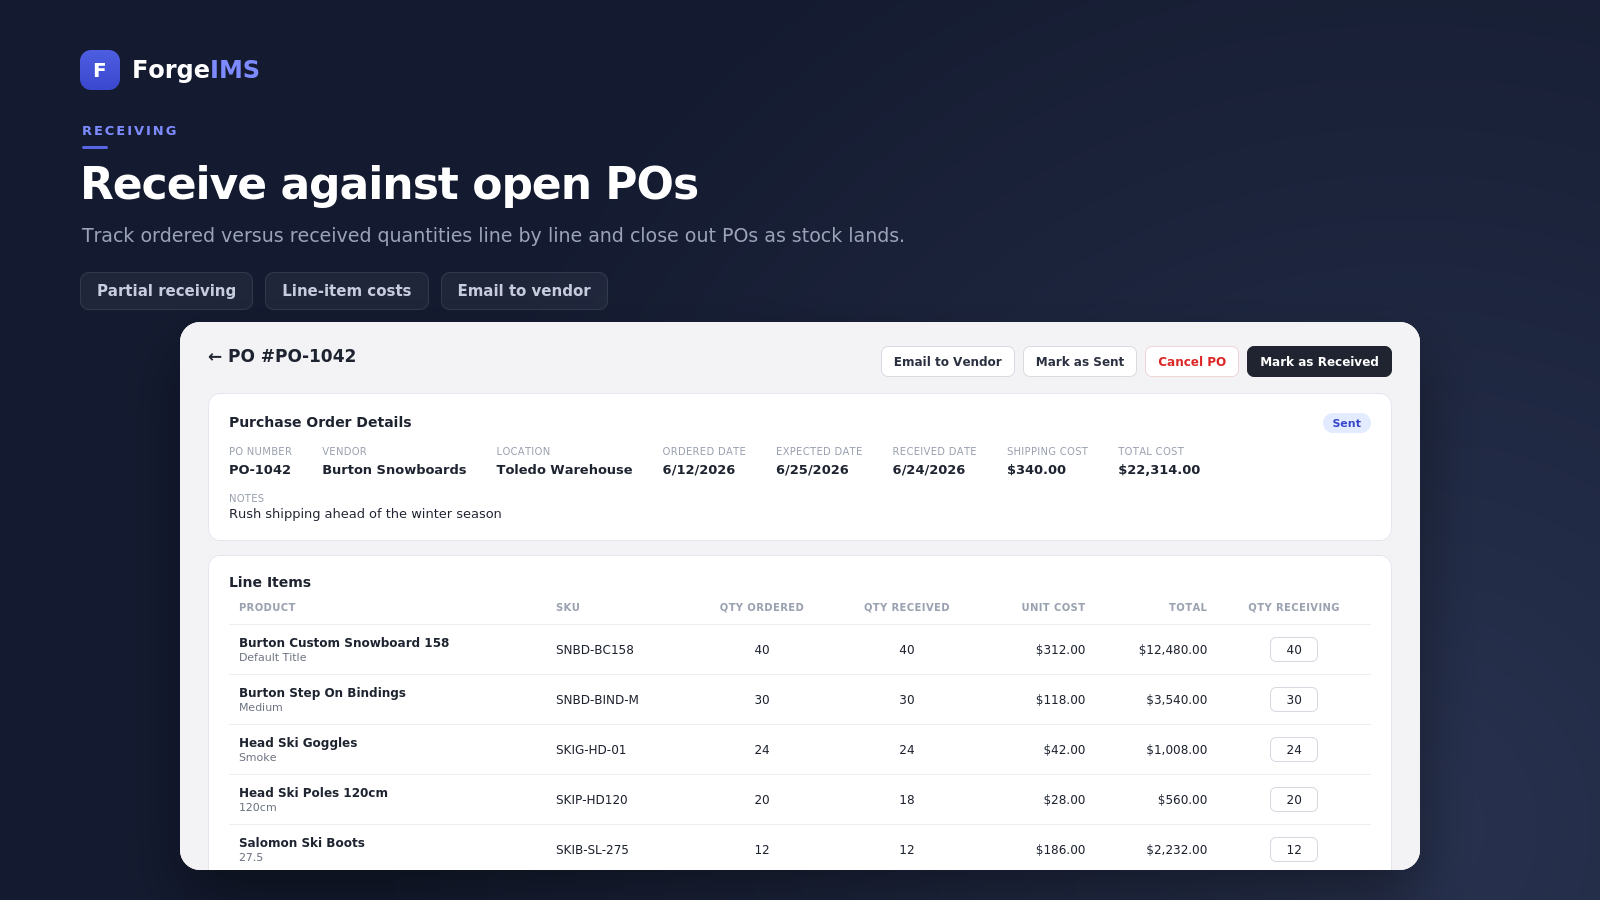Click Mark as Sent button
The height and width of the screenshot is (900, 1600).
1079,362
